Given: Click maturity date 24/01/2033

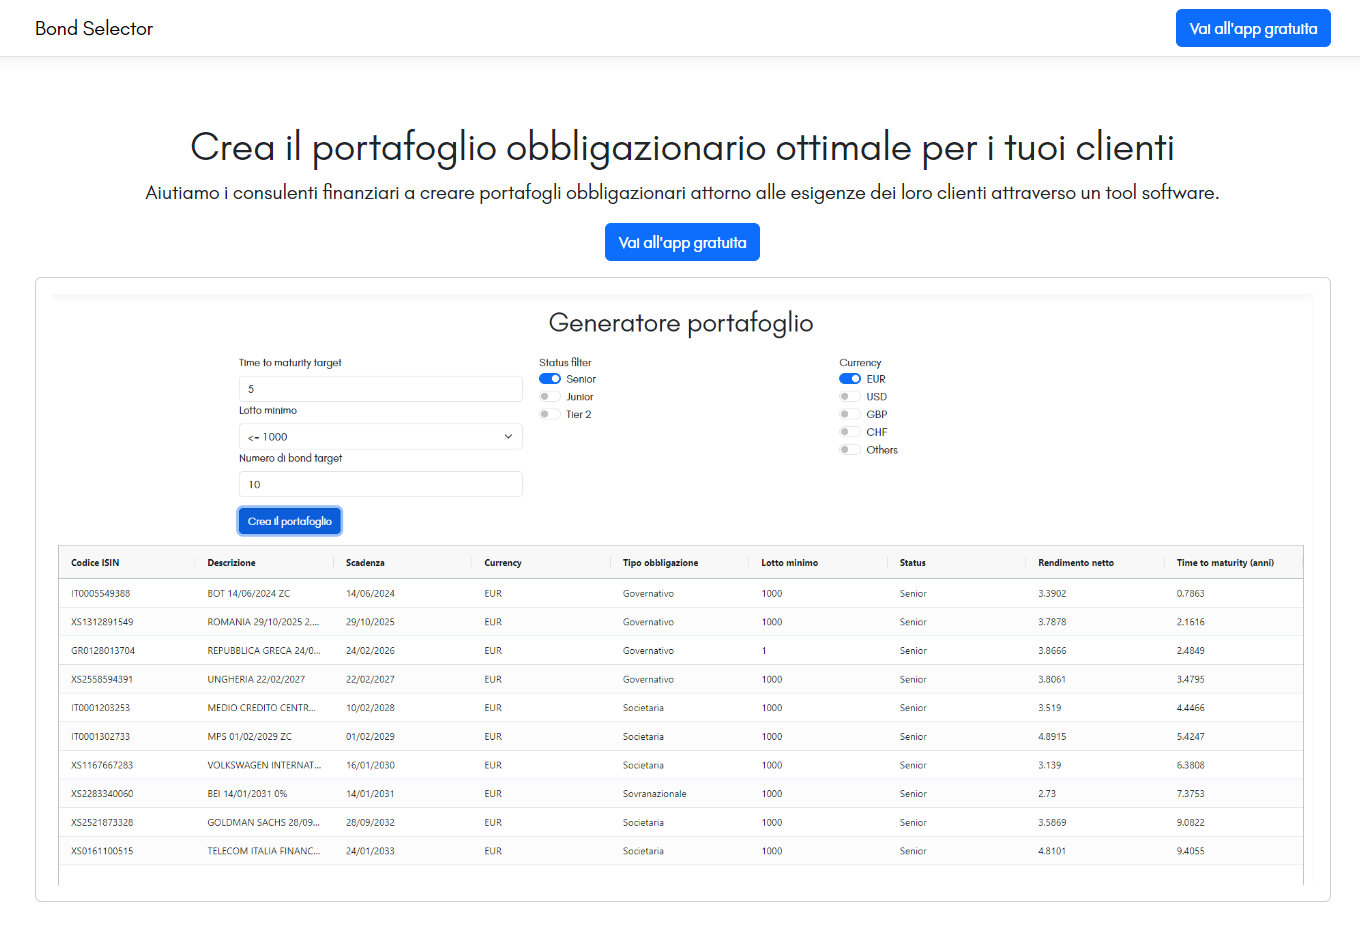Looking at the screenshot, I should coord(370,852).
